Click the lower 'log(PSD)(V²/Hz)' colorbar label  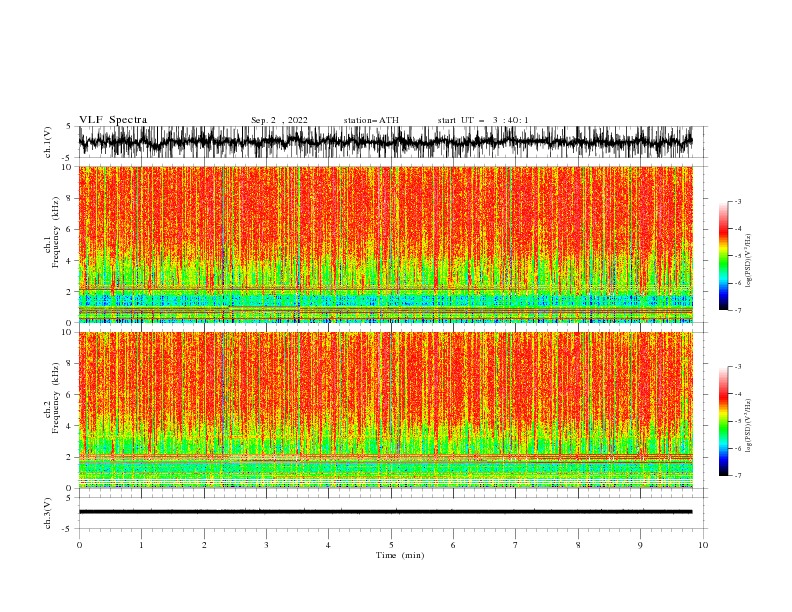click(x=749, y=426)
